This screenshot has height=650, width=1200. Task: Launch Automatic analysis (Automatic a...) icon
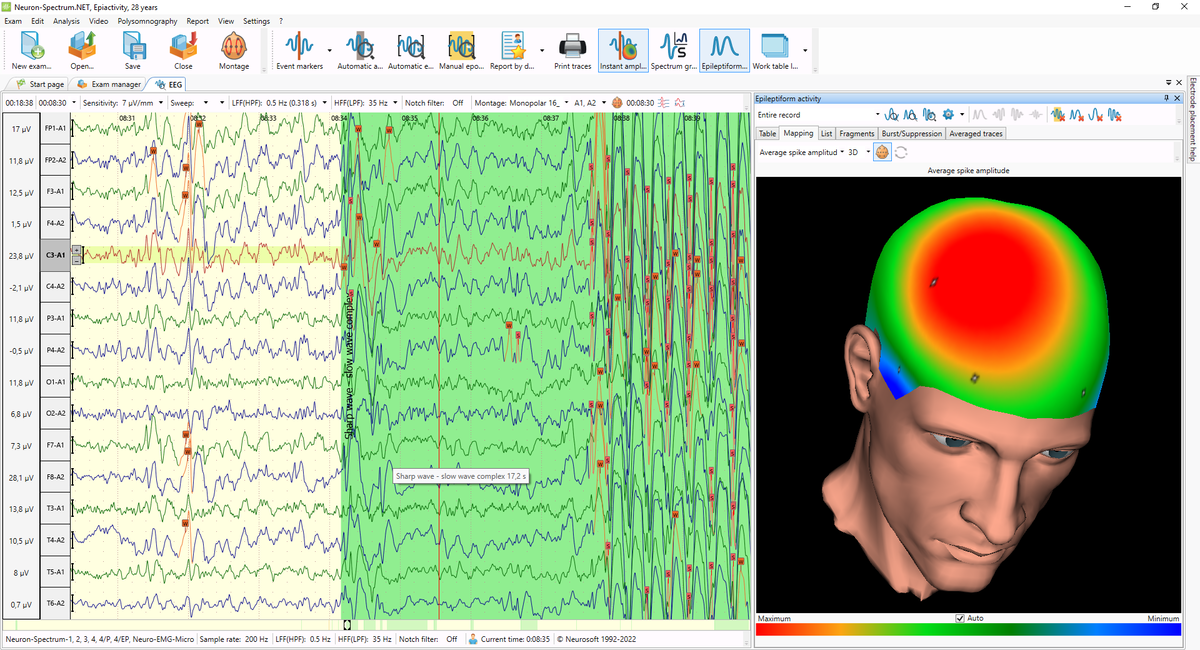click(359, 51)
